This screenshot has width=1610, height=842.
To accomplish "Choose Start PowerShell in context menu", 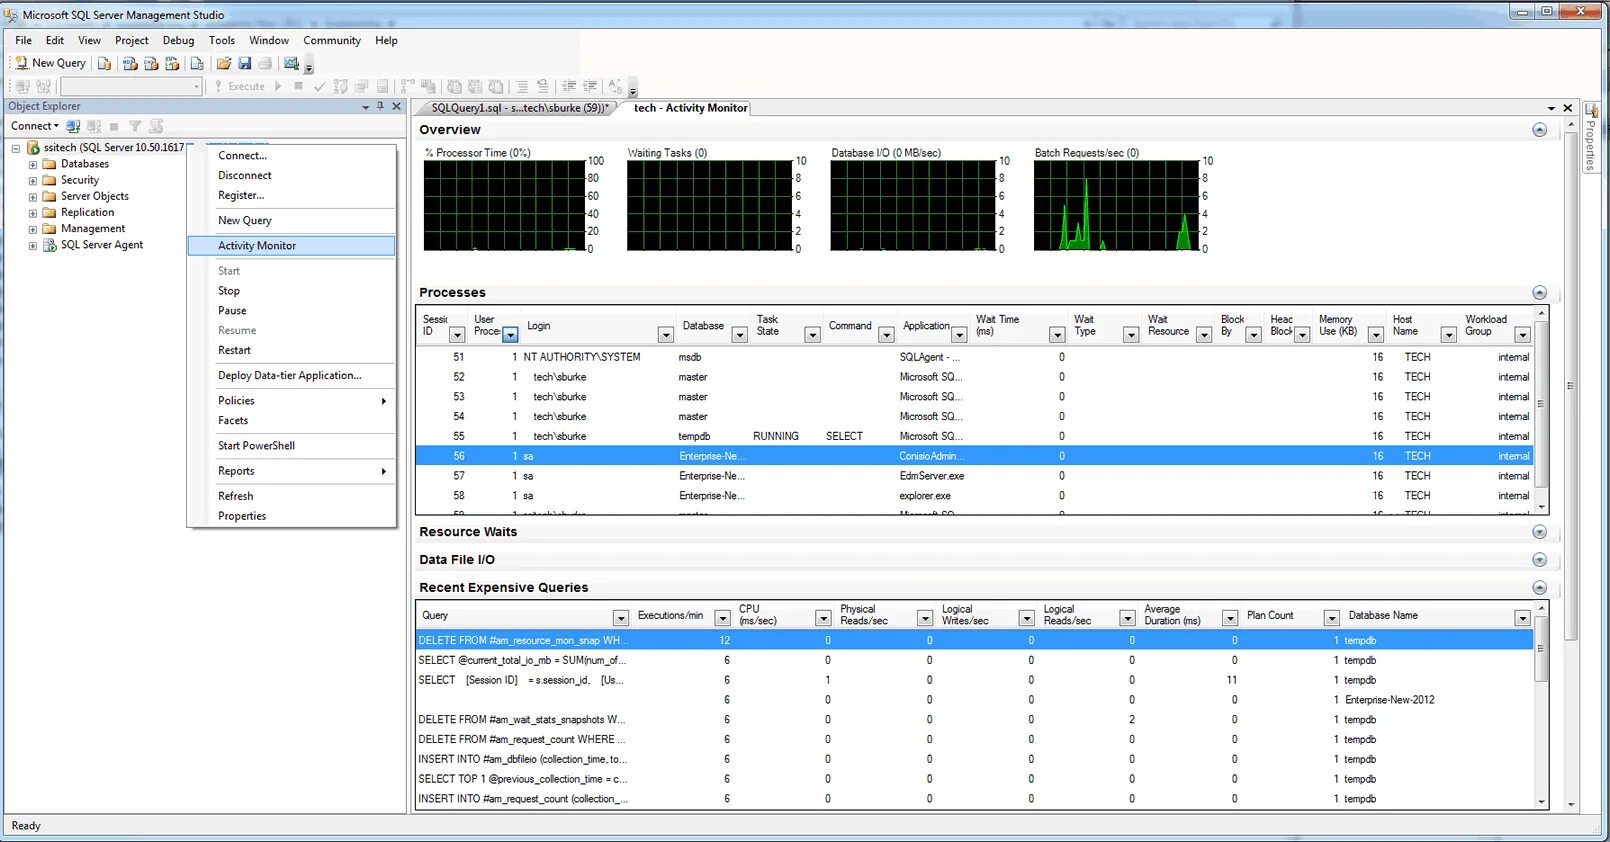I will click(x=291, y=446).
